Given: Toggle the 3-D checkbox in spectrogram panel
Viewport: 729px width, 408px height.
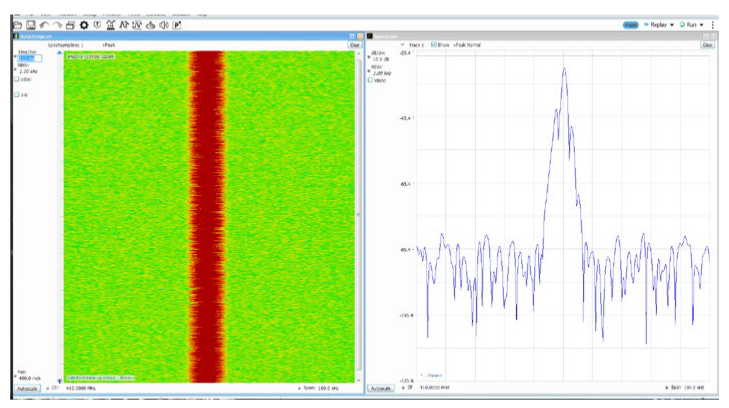Looking at the screenshot, I should pos(17,95).
